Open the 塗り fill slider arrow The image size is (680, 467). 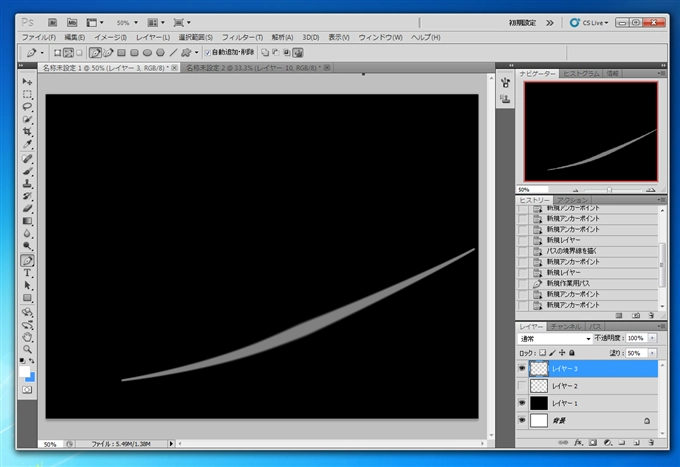coord(652,353)
